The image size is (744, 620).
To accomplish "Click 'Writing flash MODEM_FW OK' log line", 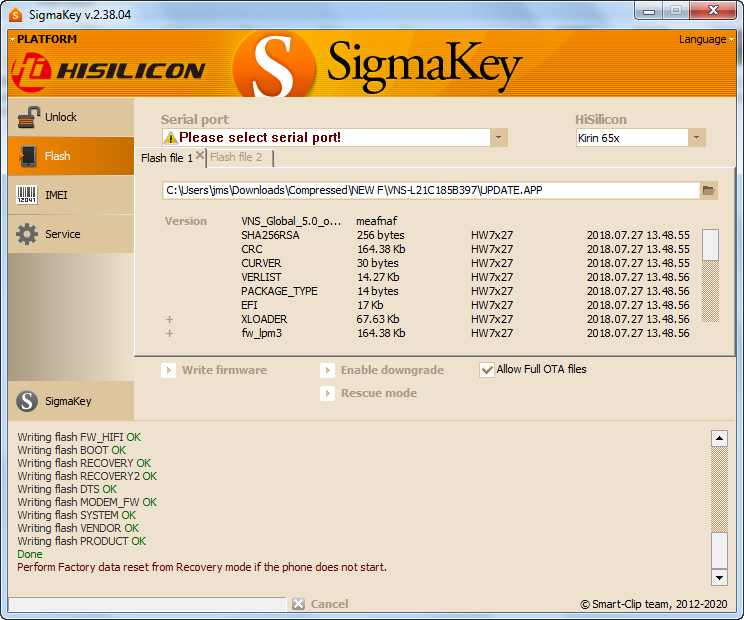I will coord(87,502).
